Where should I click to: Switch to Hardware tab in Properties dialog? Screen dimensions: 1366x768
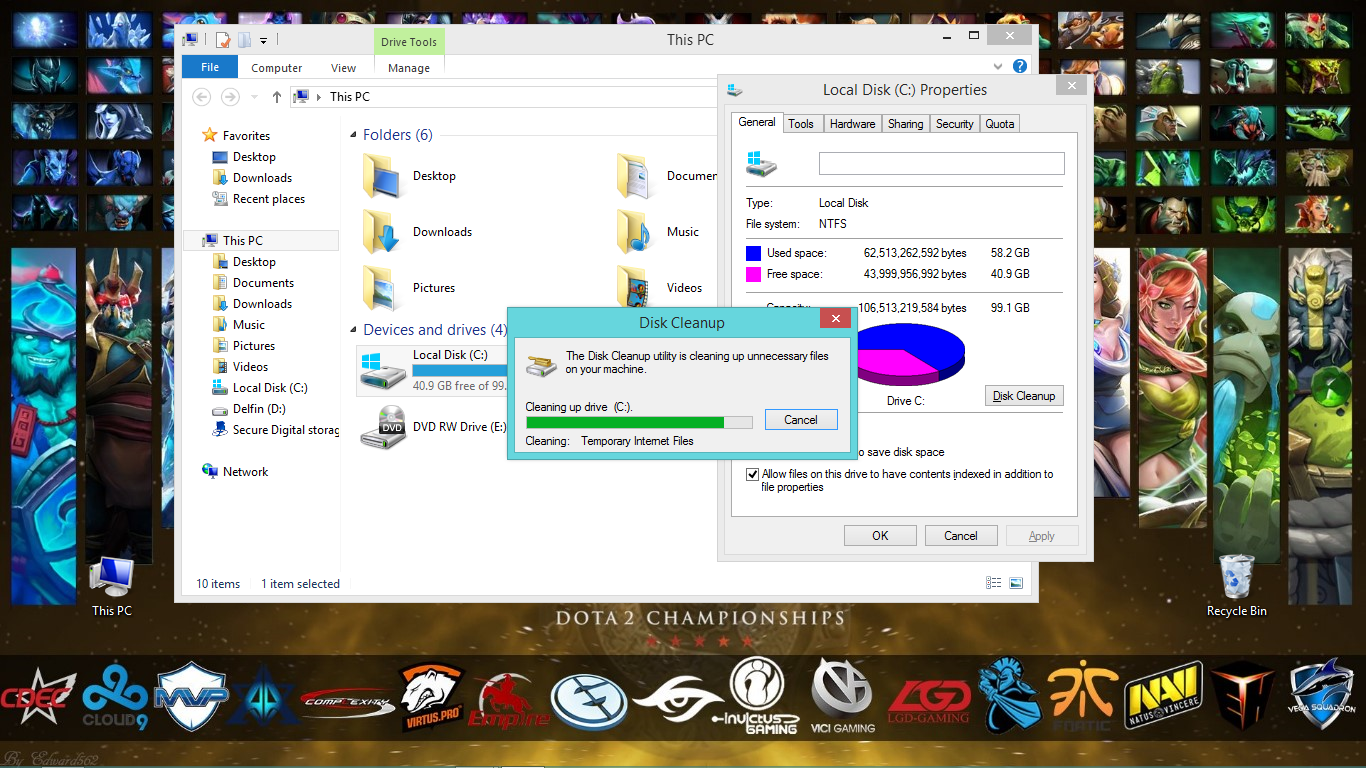point(852,124)
